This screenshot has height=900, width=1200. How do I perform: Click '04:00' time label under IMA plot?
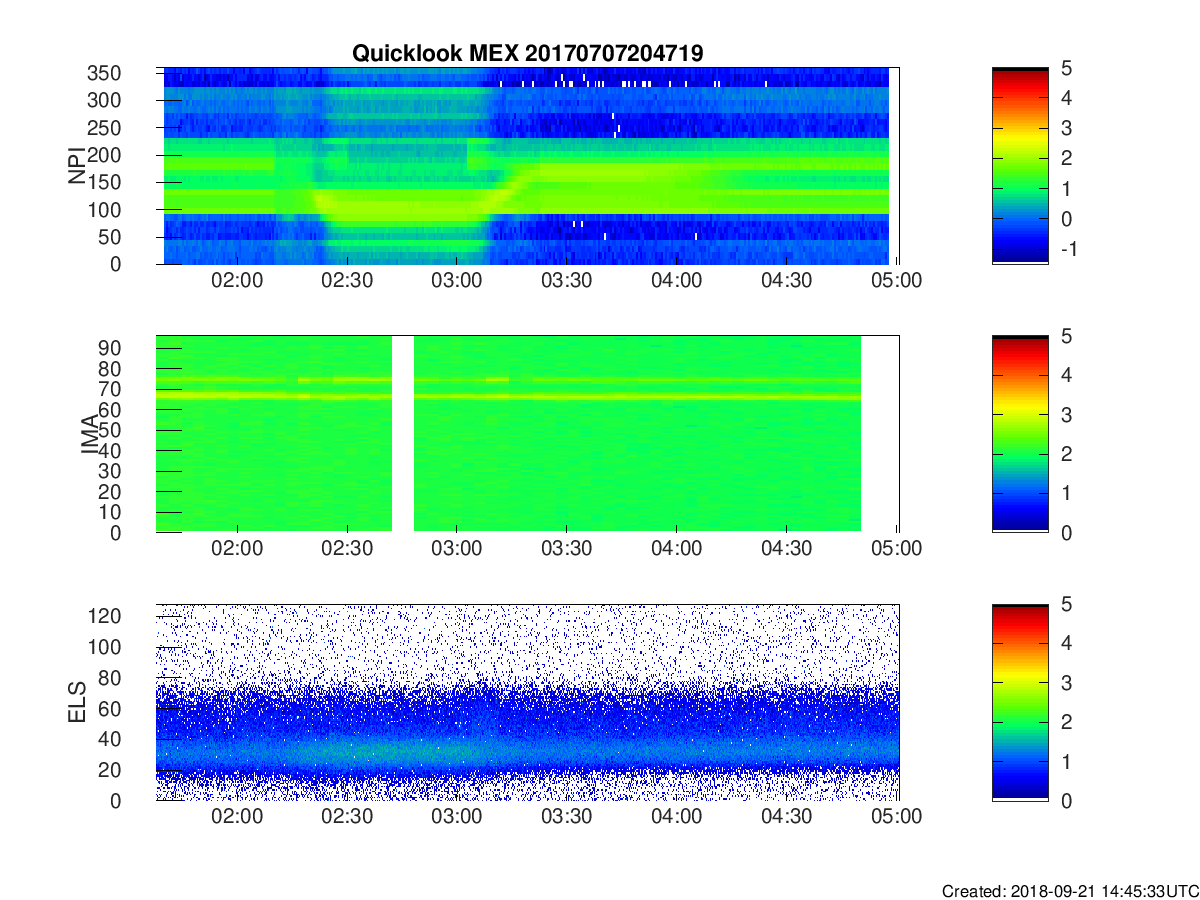click(677, 549)
